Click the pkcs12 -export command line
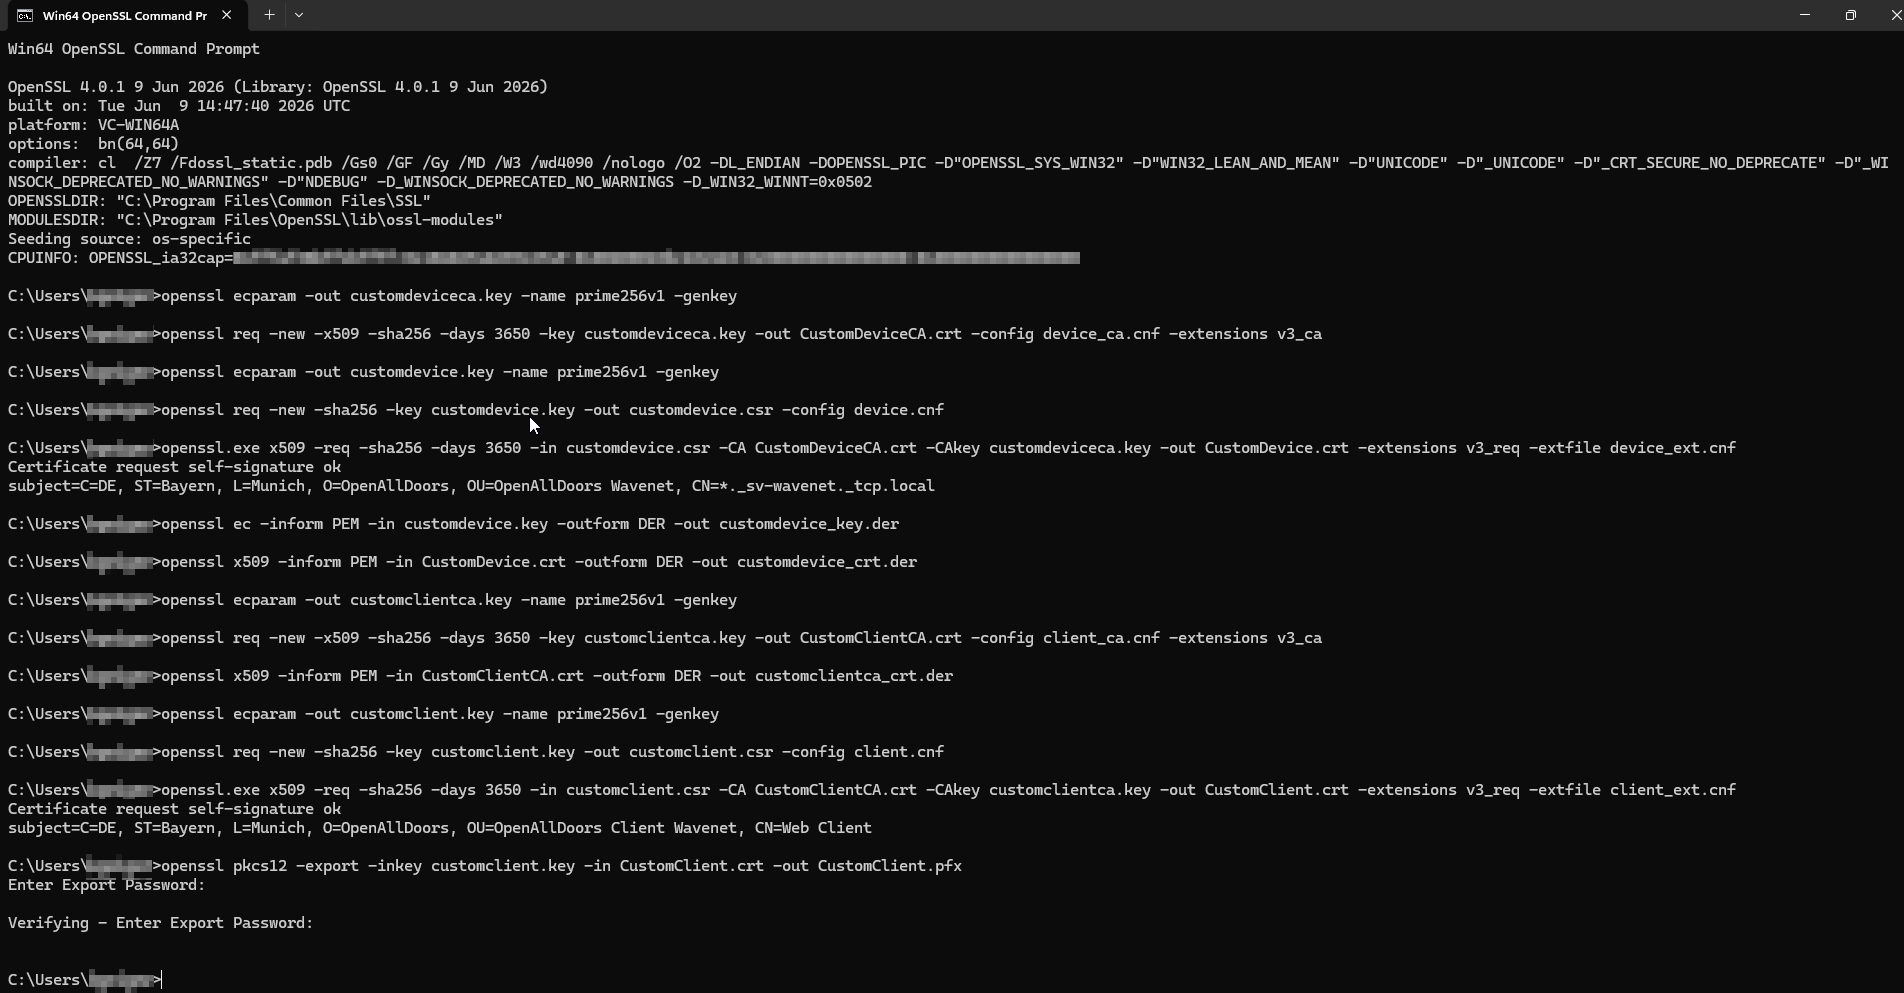 (485, 866)
